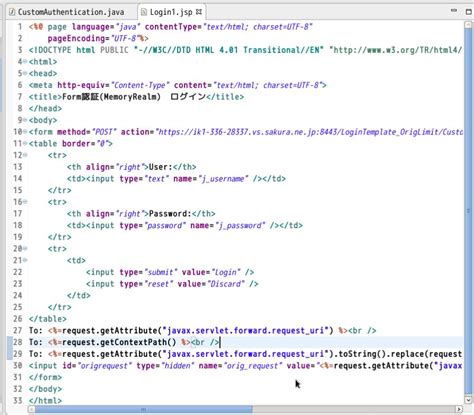The height and width of the screenshot is (415, 474).
Task: Click the Java file icon on CustomAuthentication.java tab
Action: pos(12,12)
